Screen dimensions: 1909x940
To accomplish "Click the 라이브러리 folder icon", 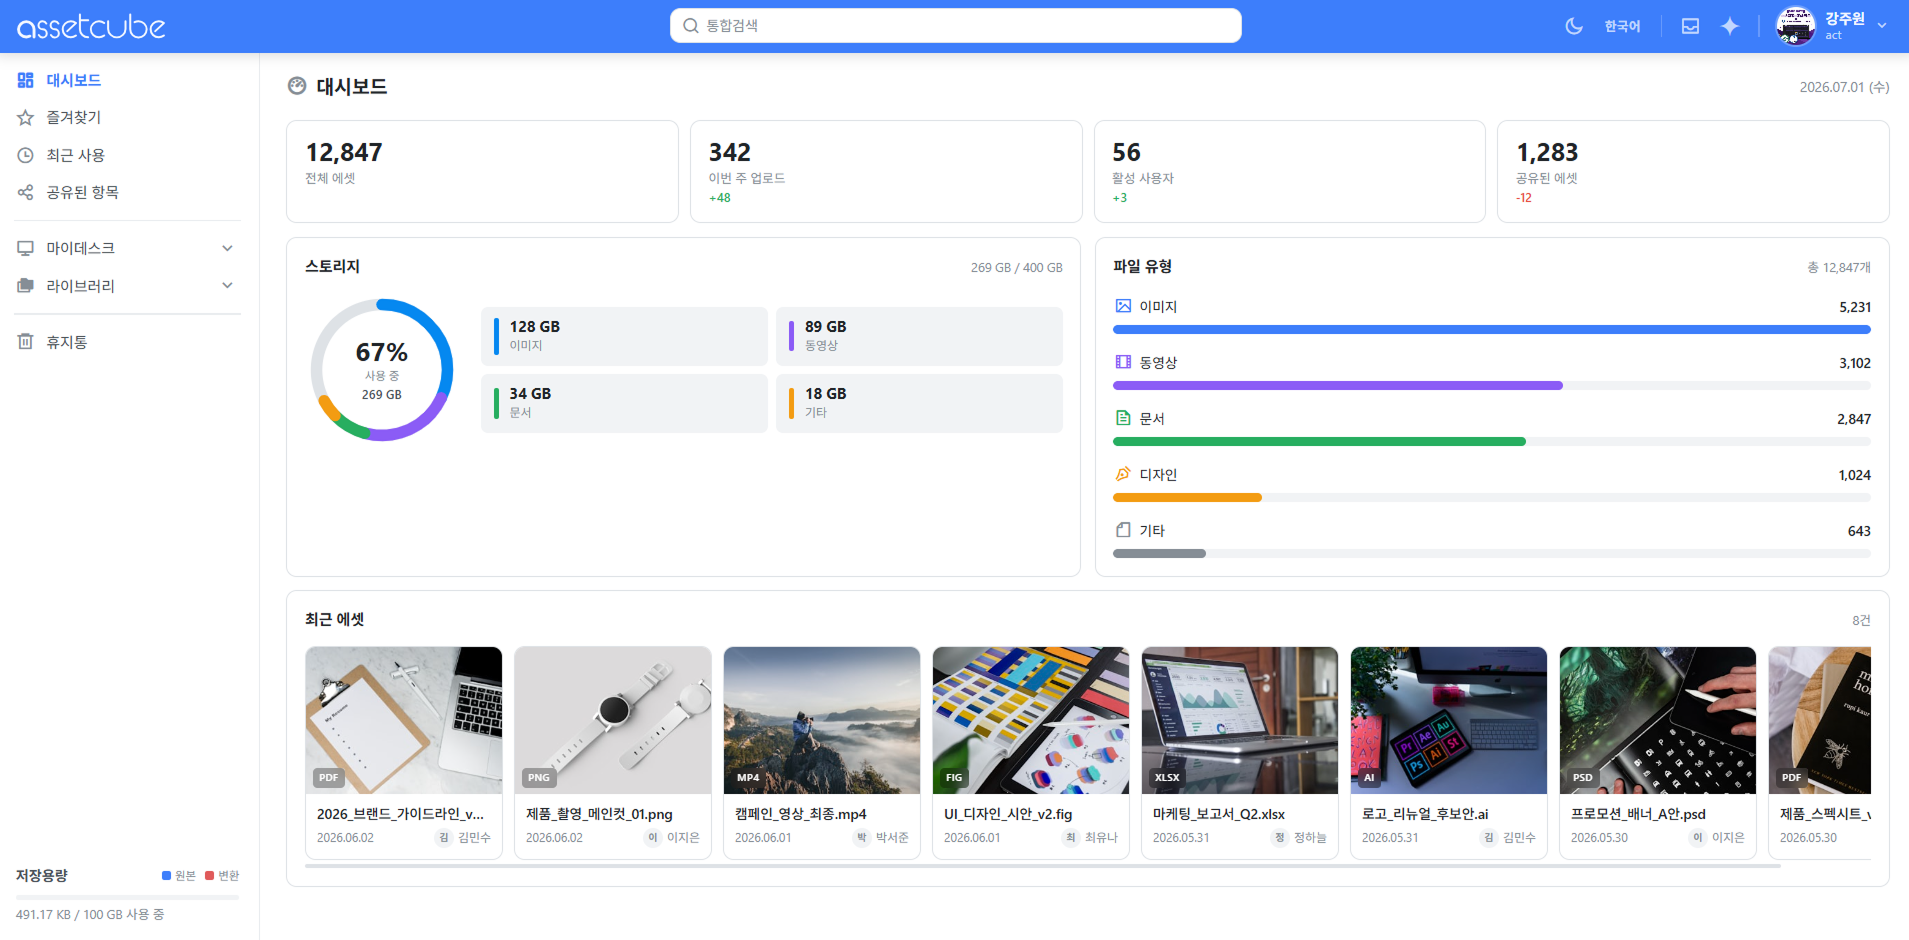I will tap(26, 286).
